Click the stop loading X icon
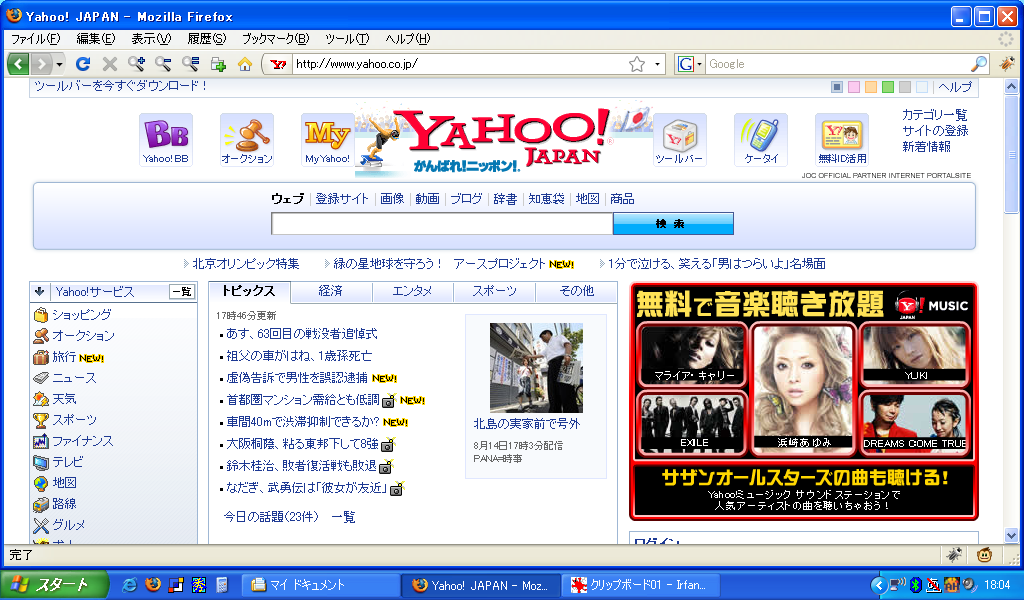 (110, 64)
